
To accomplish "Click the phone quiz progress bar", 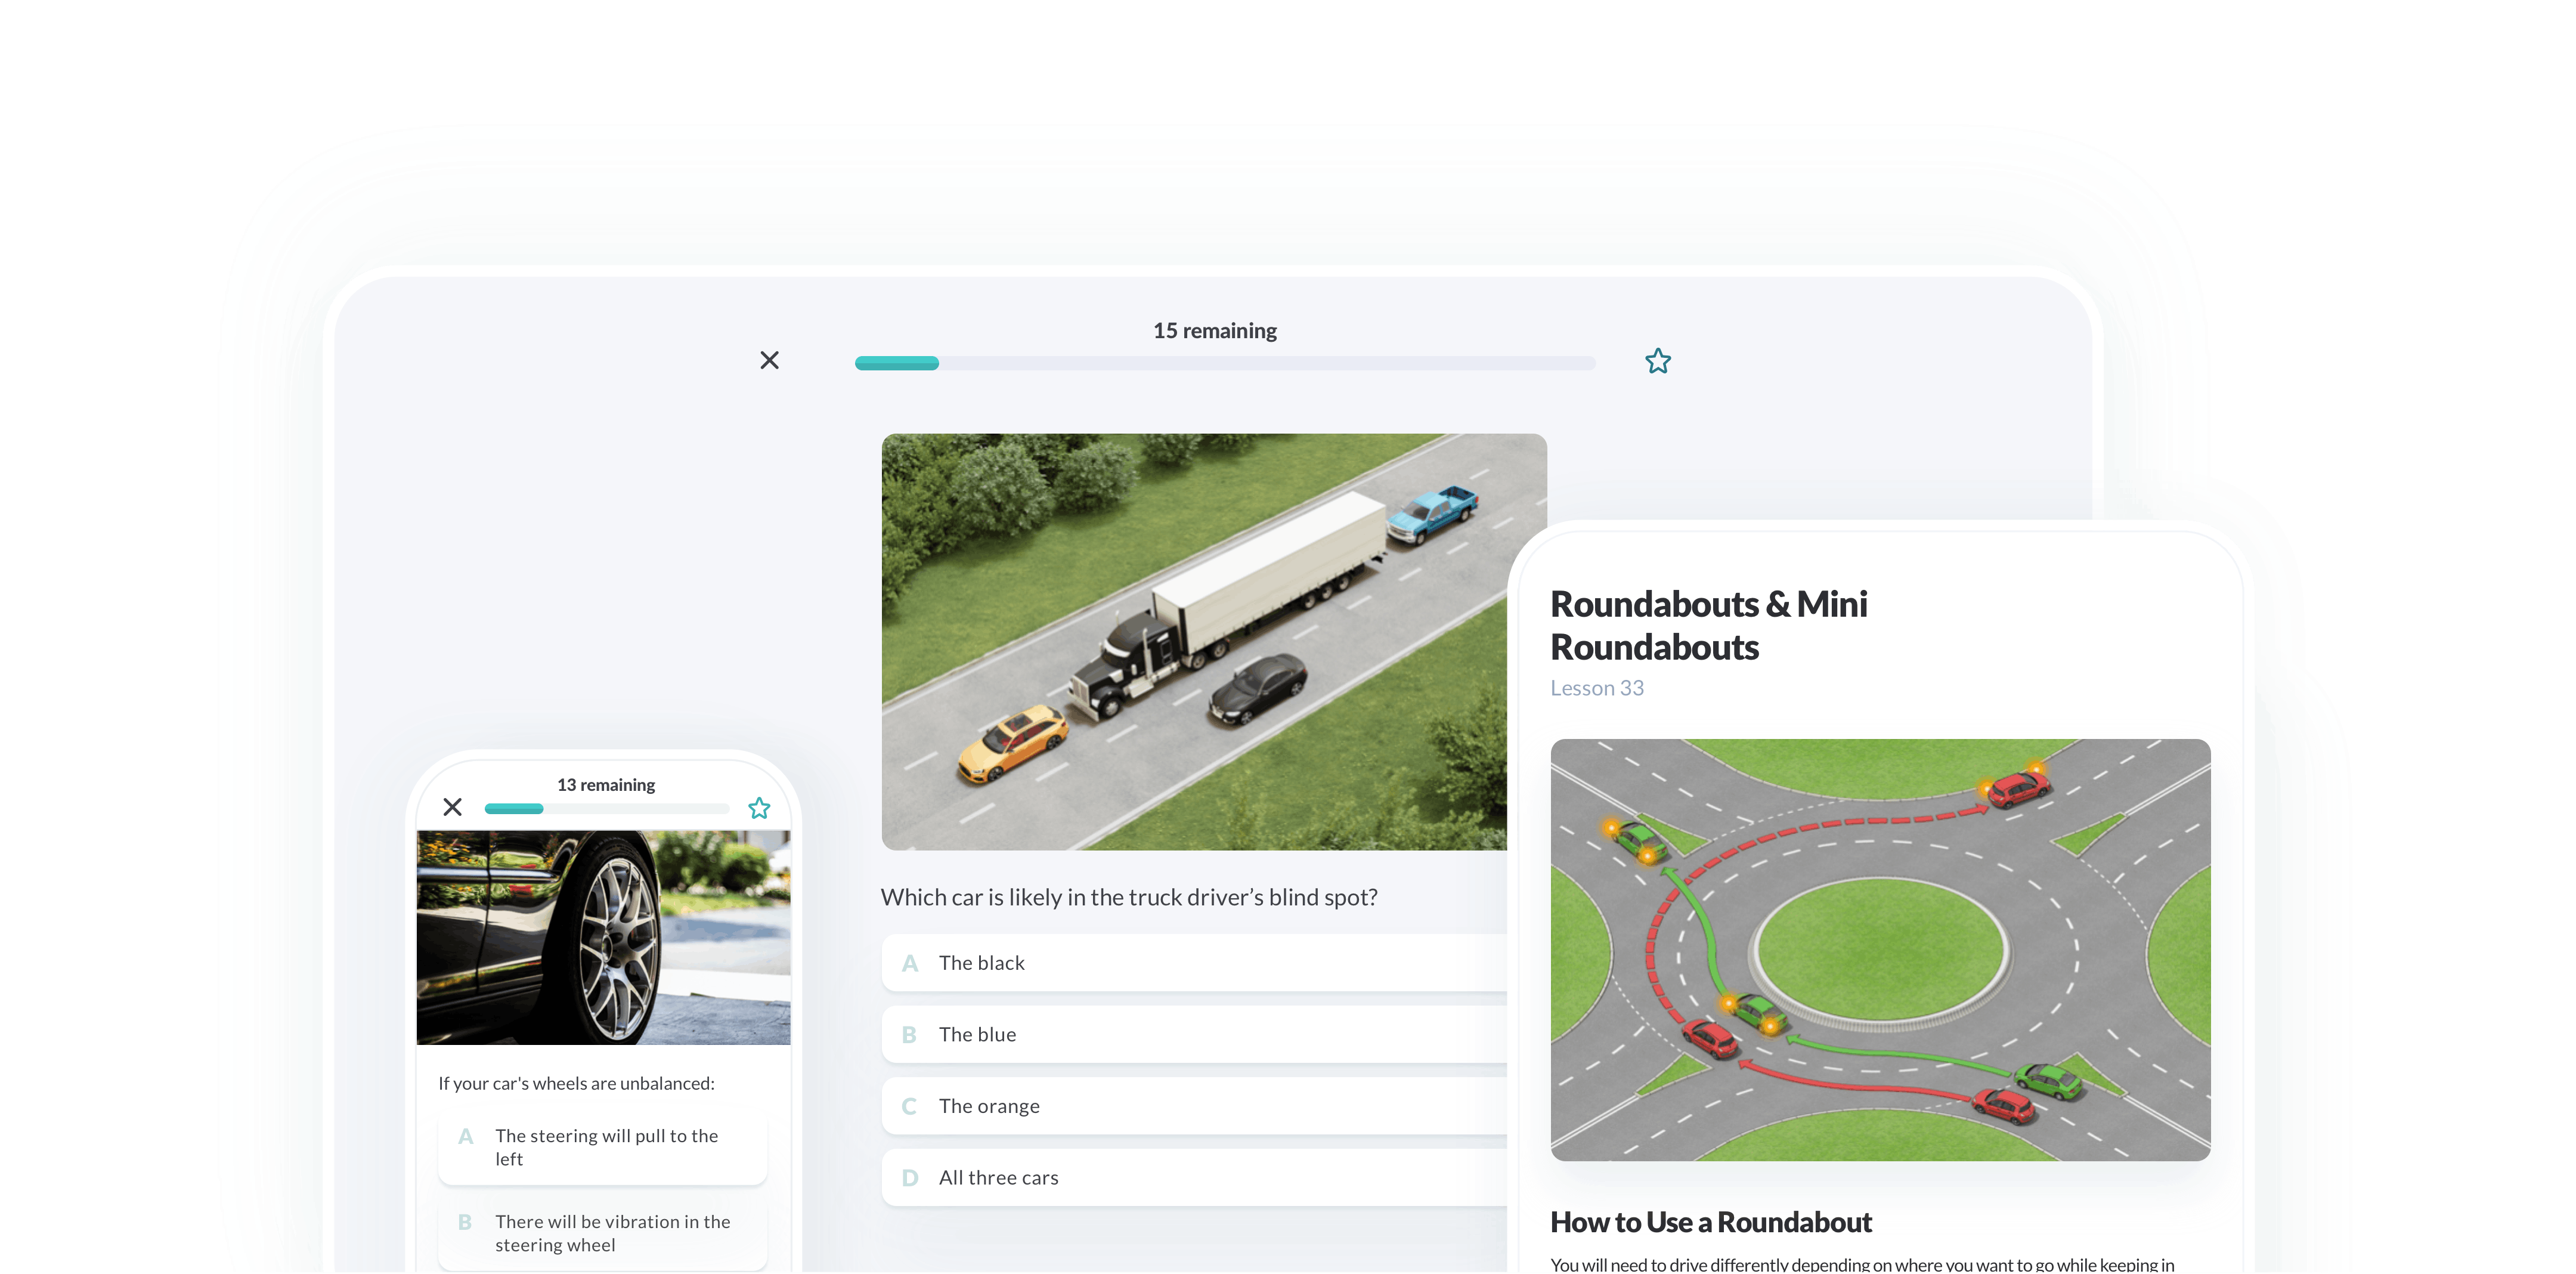I will [x=606, y=809].
